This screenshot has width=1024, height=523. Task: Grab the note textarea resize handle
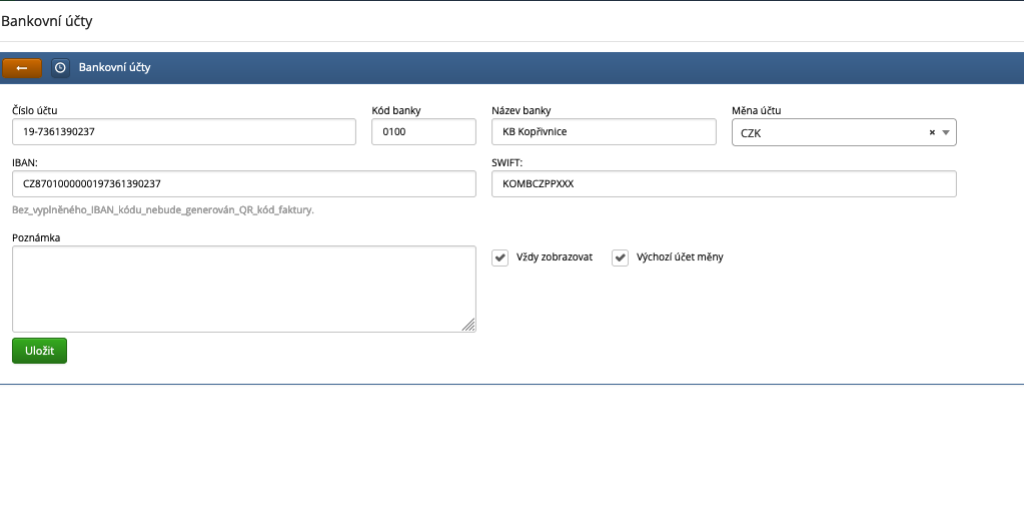469,325
